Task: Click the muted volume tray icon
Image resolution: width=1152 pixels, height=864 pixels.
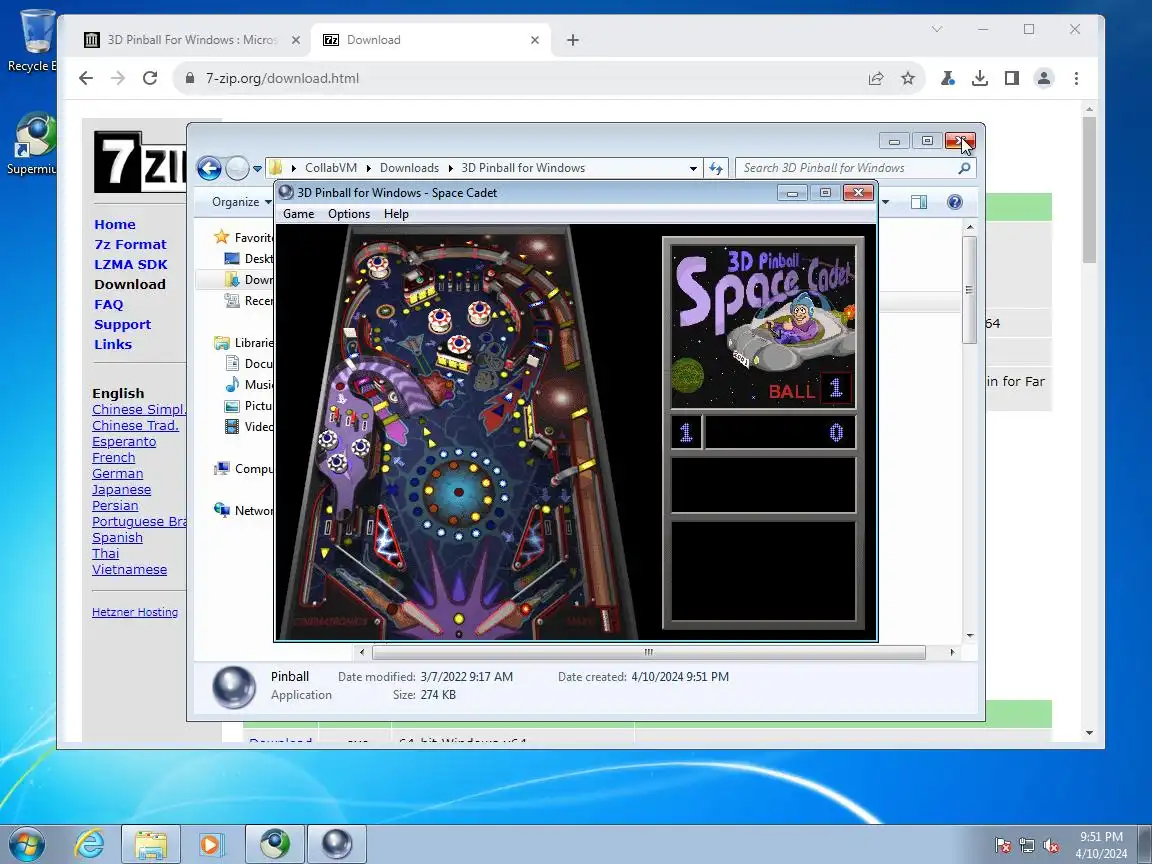Action: pos(1051,846)
